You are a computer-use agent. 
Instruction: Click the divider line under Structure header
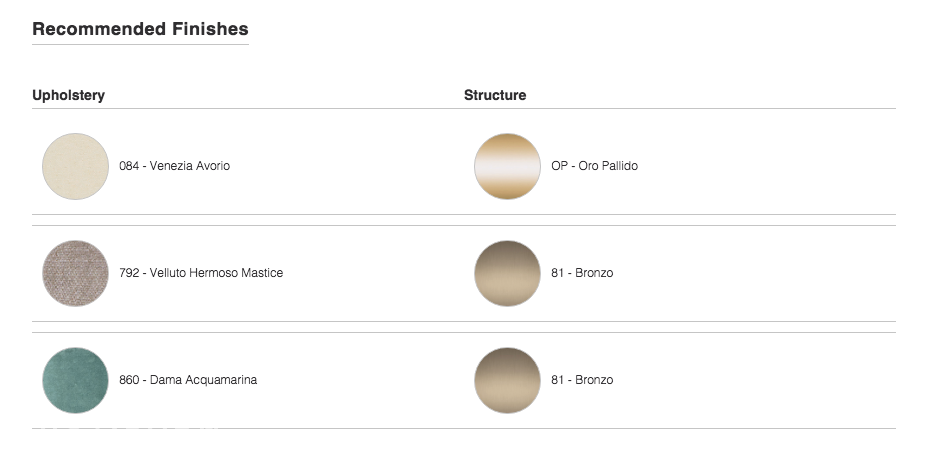680,109
